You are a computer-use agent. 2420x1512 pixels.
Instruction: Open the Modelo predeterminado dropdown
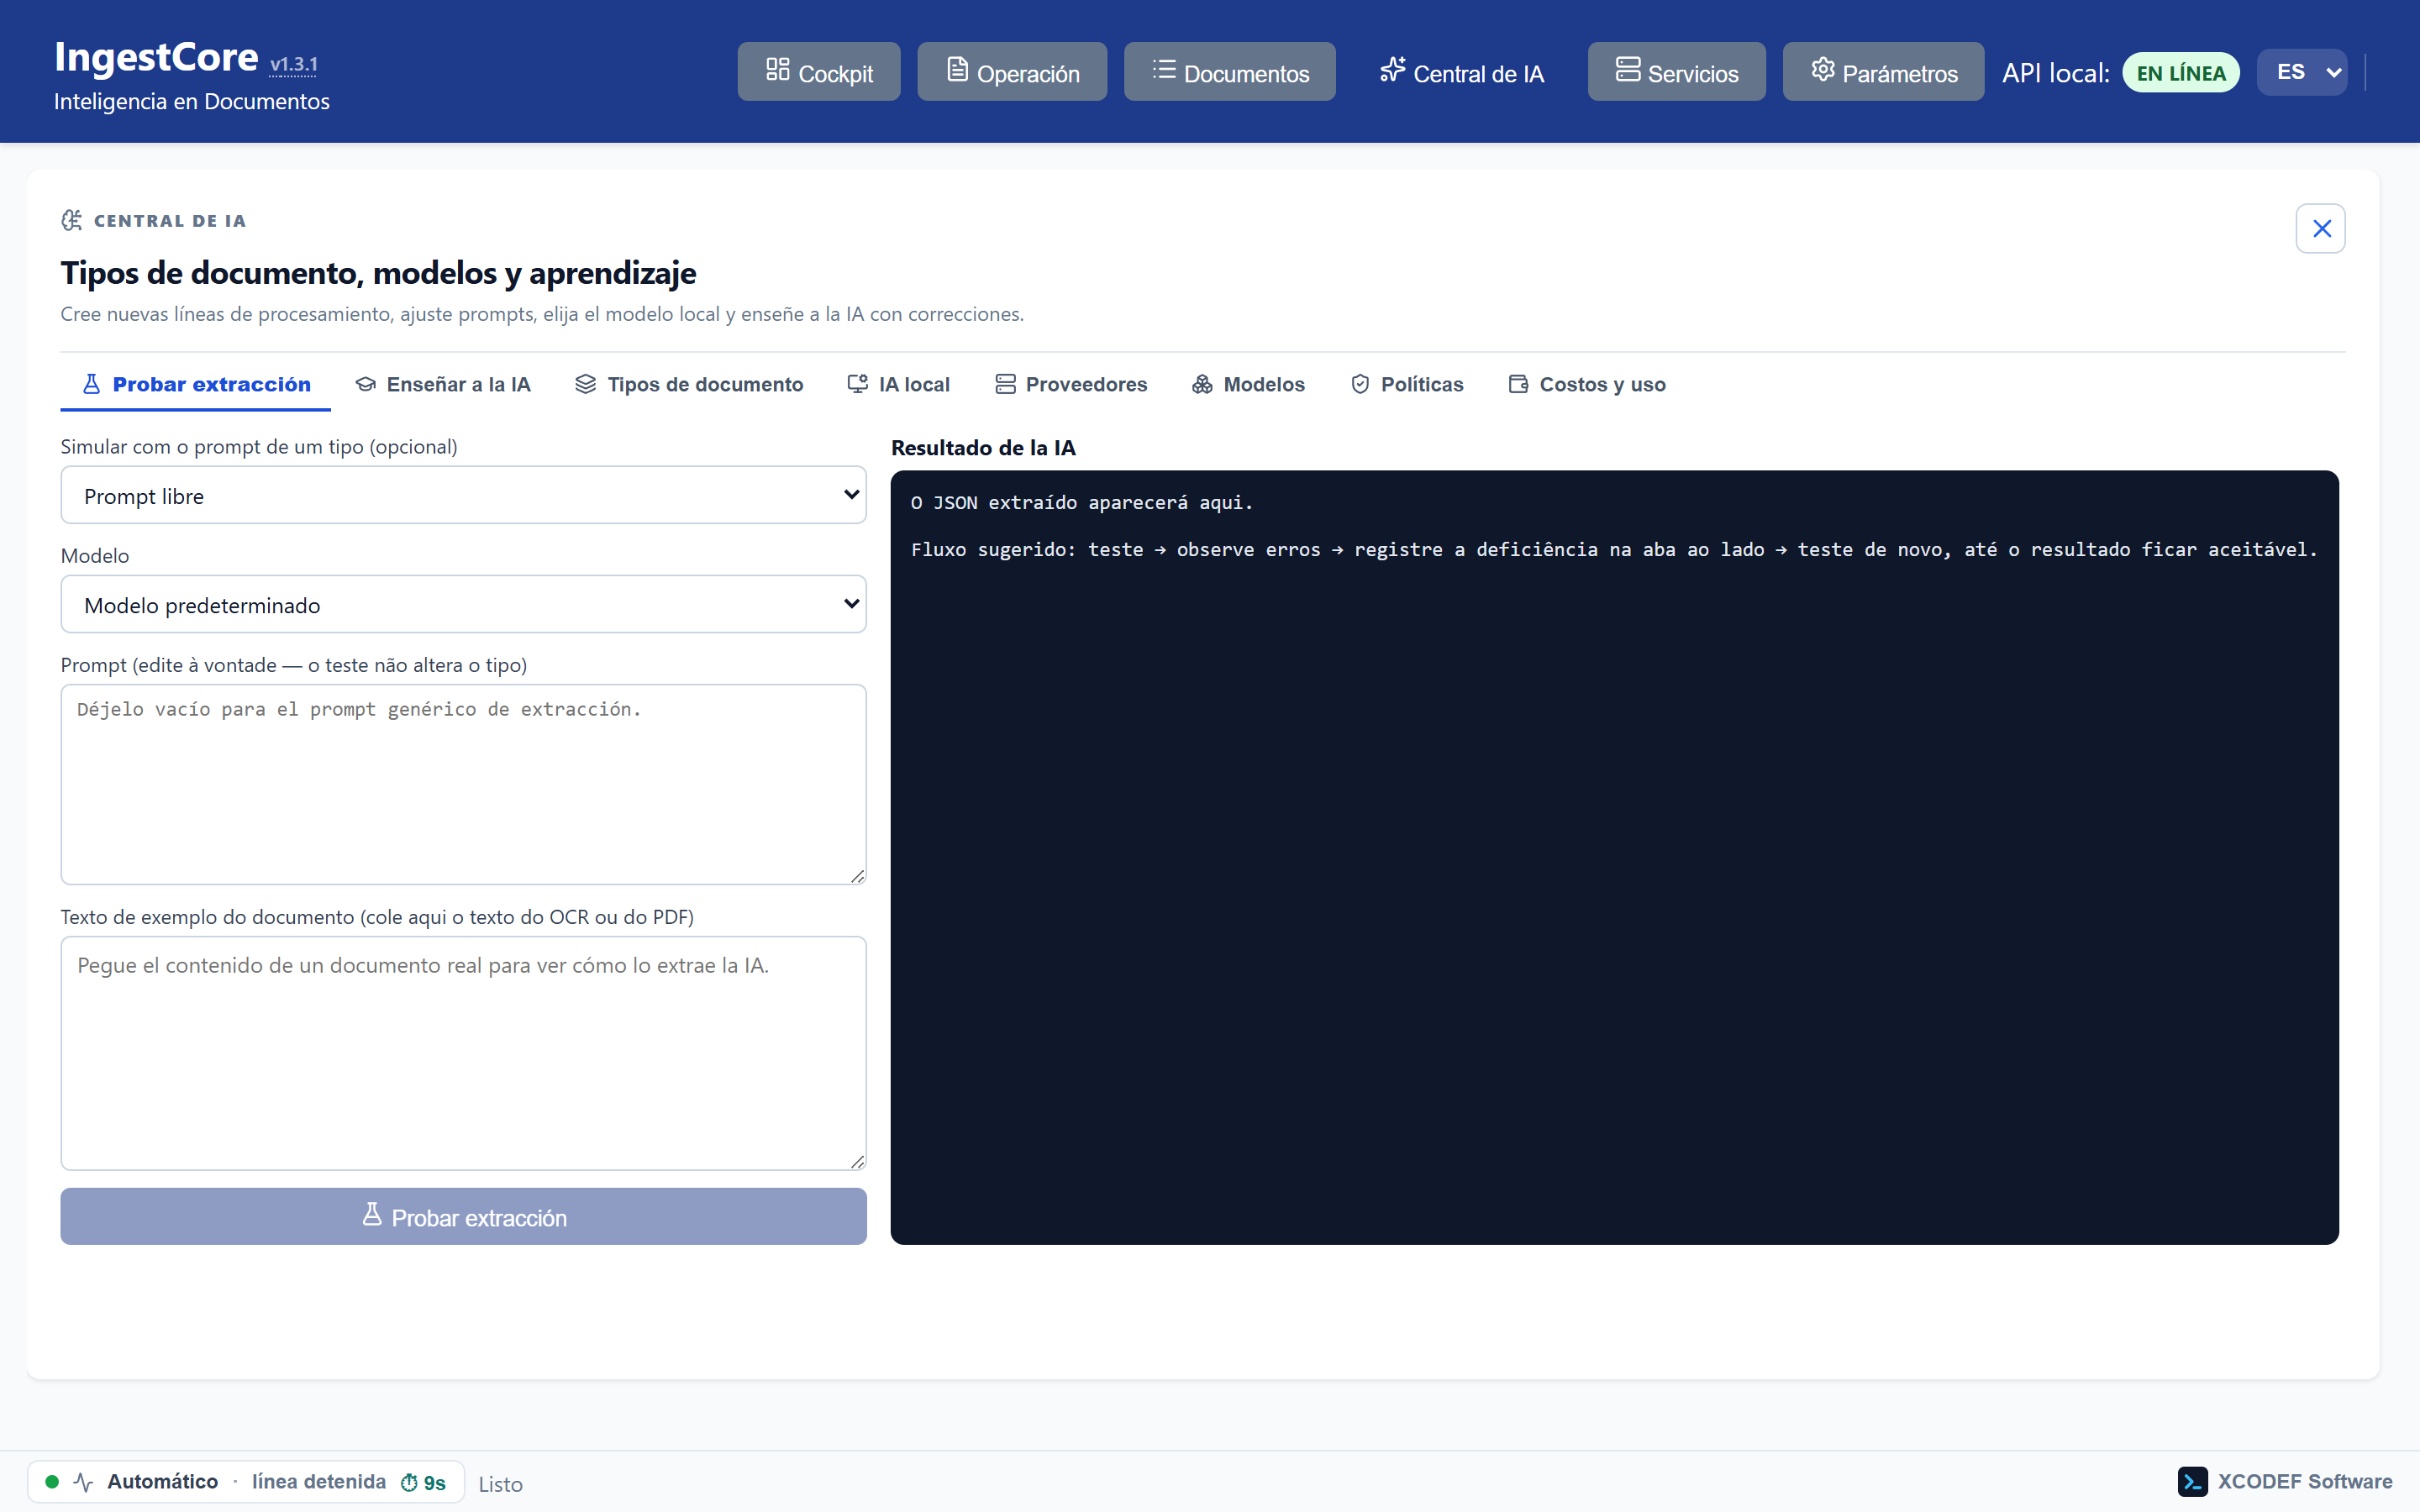(463, 604)
